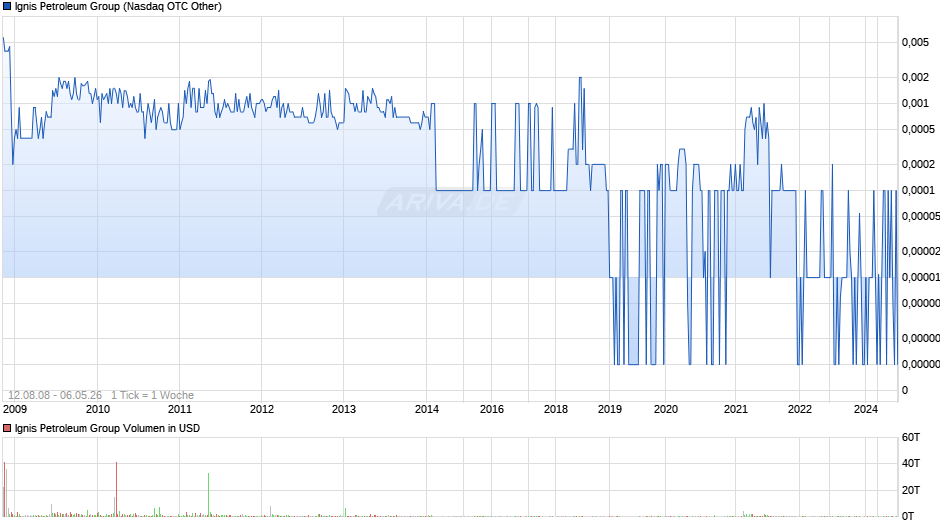
Task: Click the 0,001 price axis label
Action: pyautogui.click(x=915, y=104)
